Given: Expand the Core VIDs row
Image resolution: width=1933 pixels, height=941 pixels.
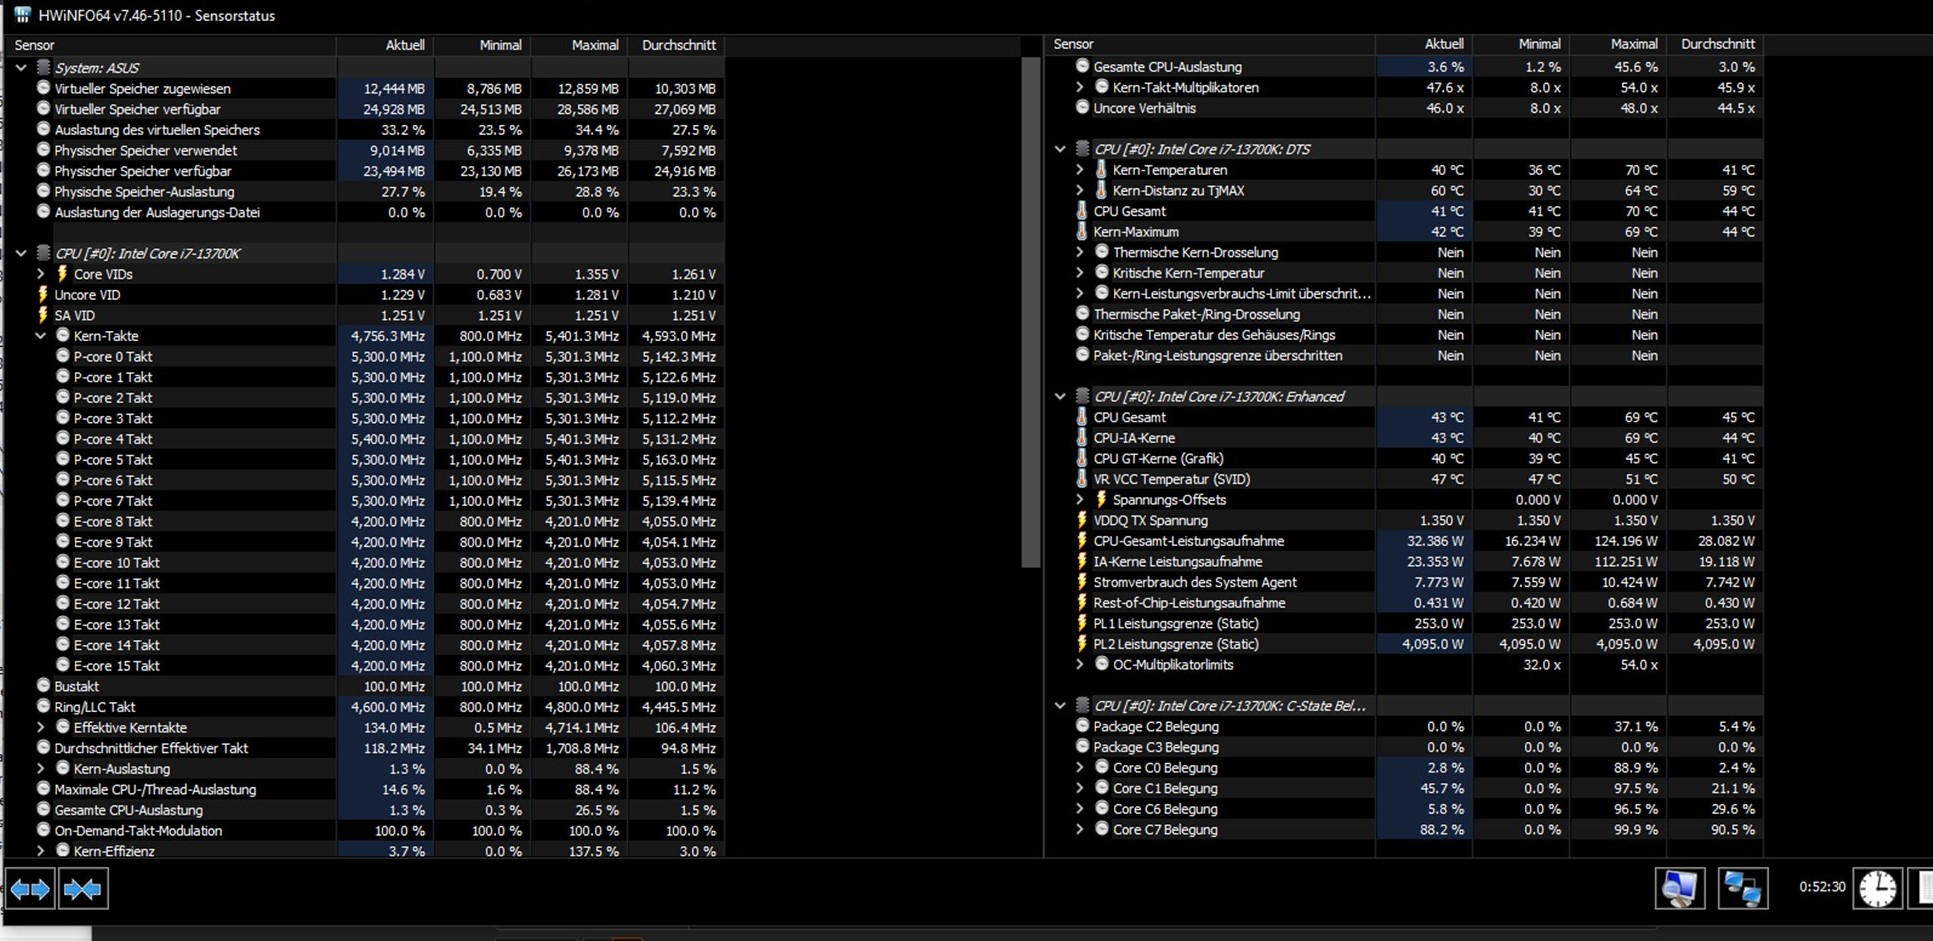Looking at the screenshot, I should [x=41, y=274].
